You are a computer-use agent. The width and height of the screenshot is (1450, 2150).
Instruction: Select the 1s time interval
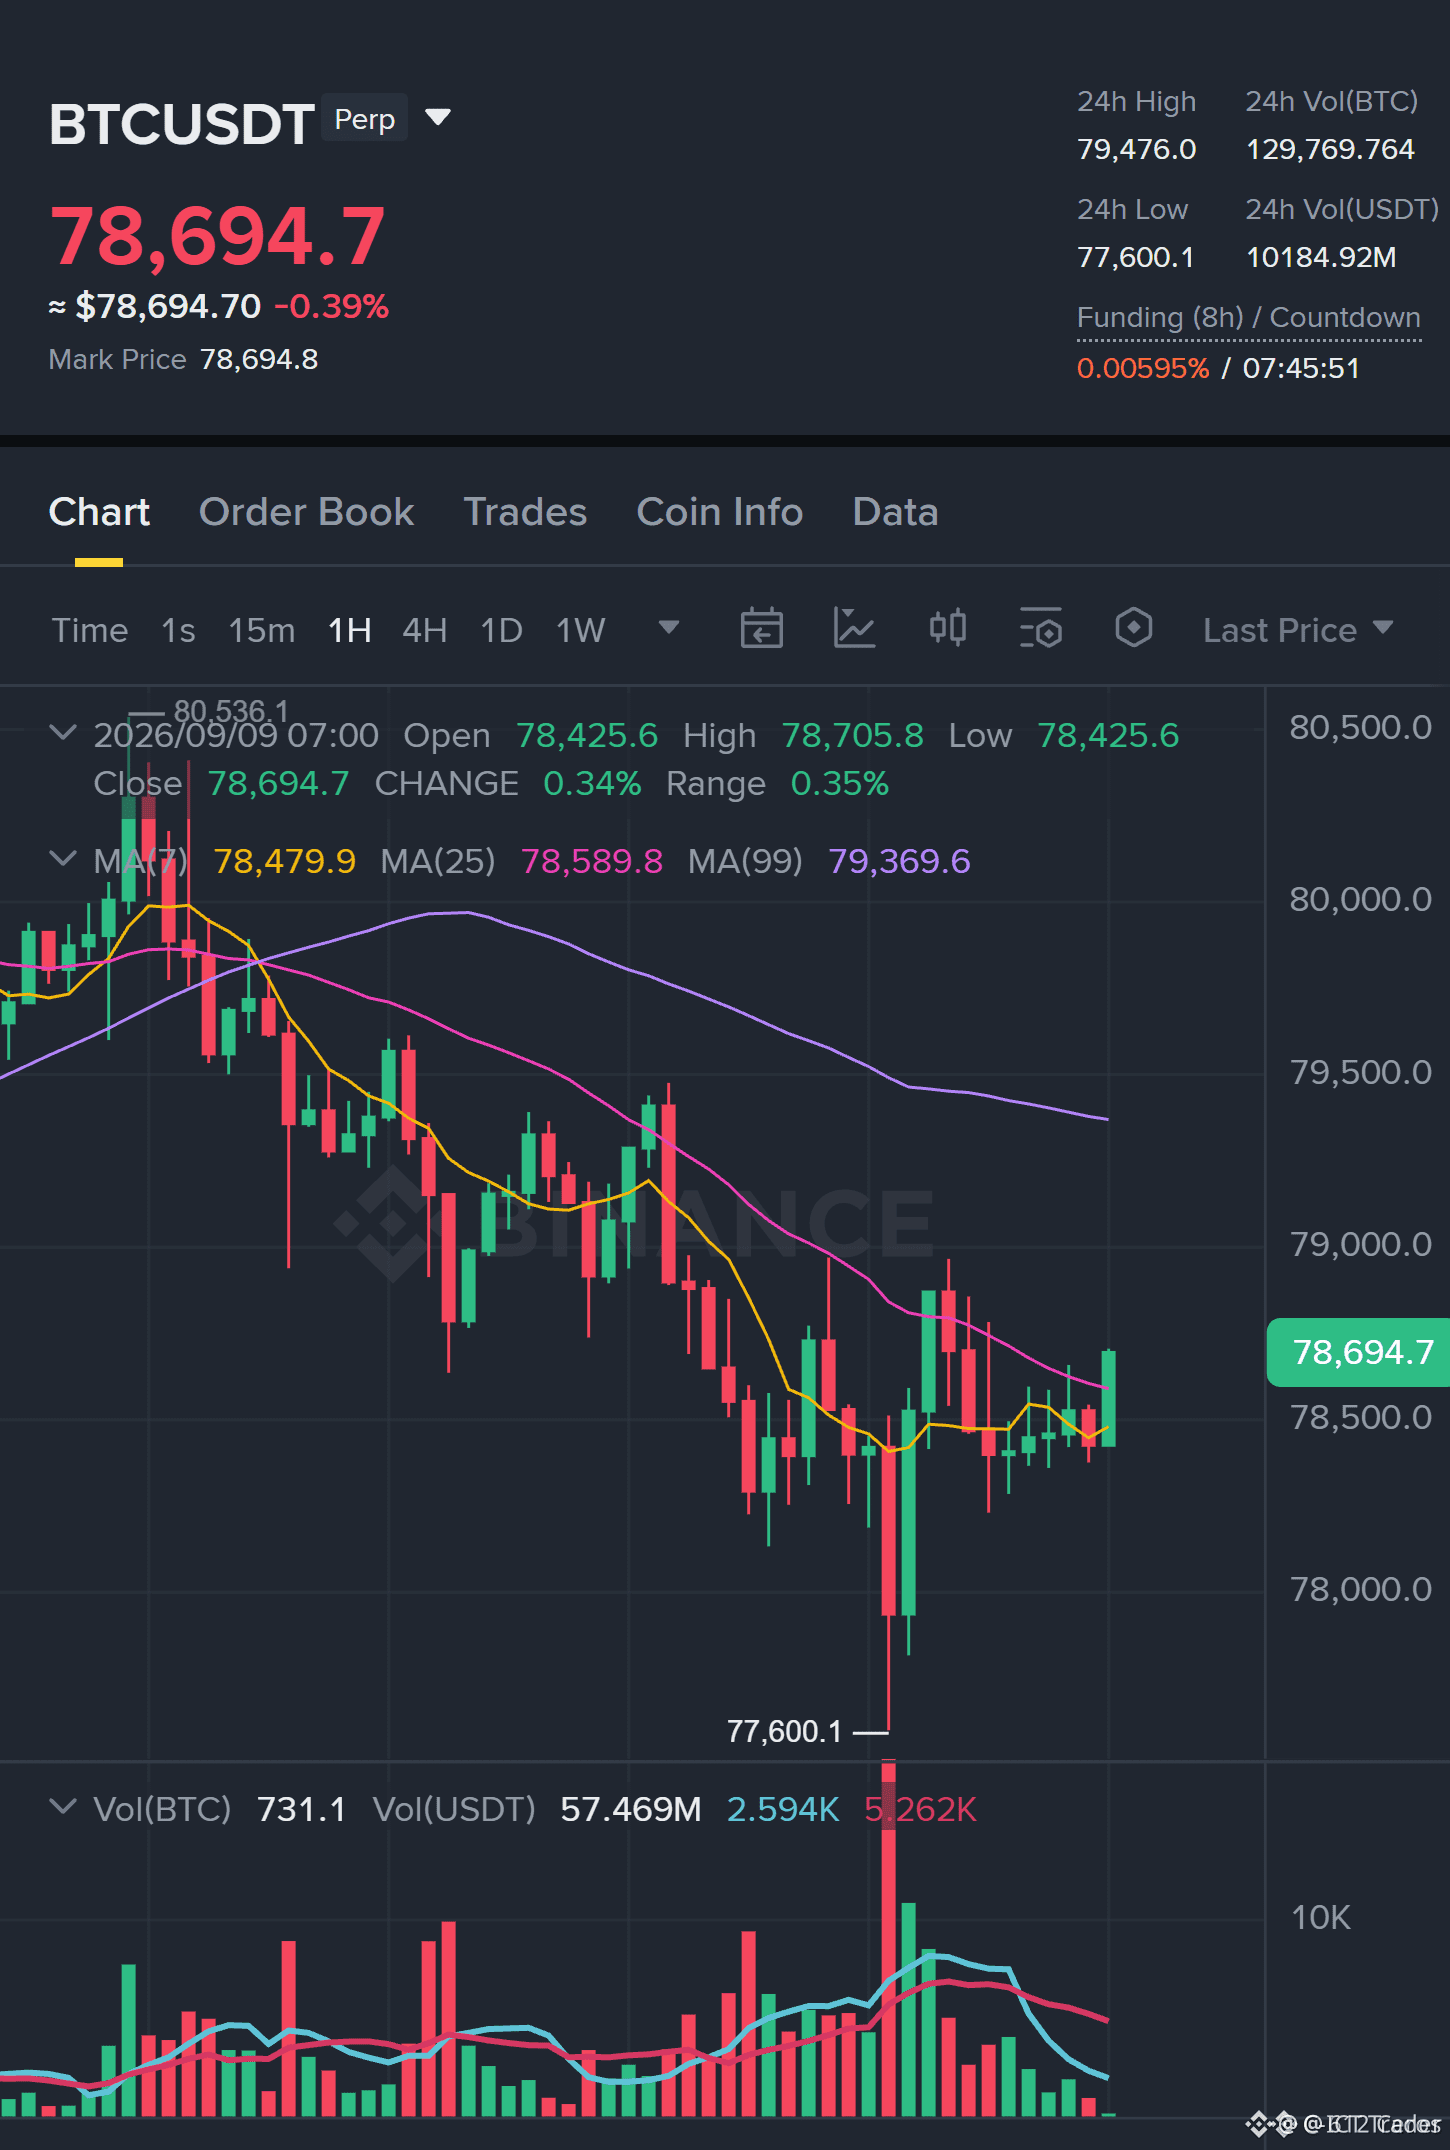(x=178, y=630)
